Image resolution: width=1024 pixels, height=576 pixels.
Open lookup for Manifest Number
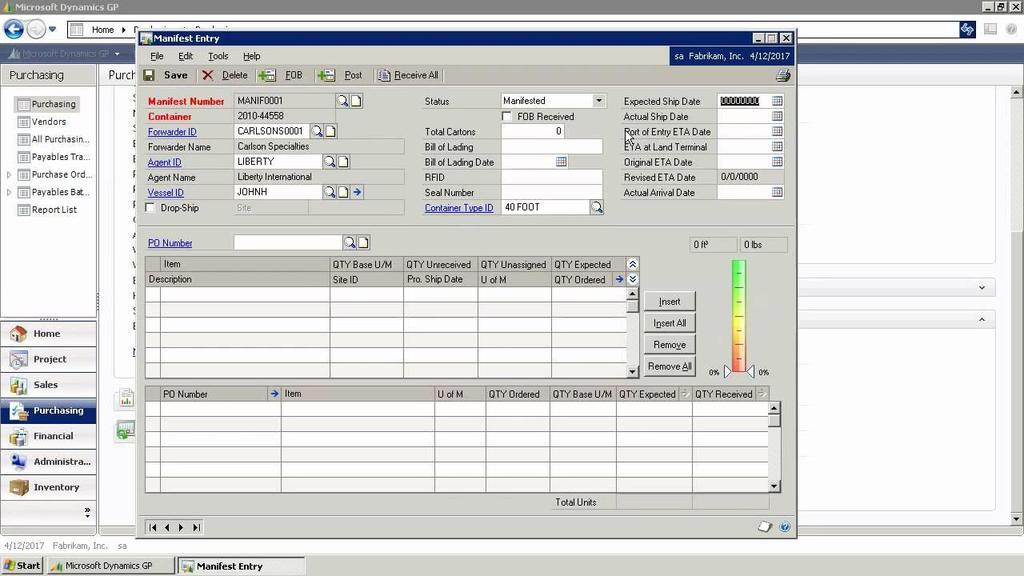click(342, 101)
